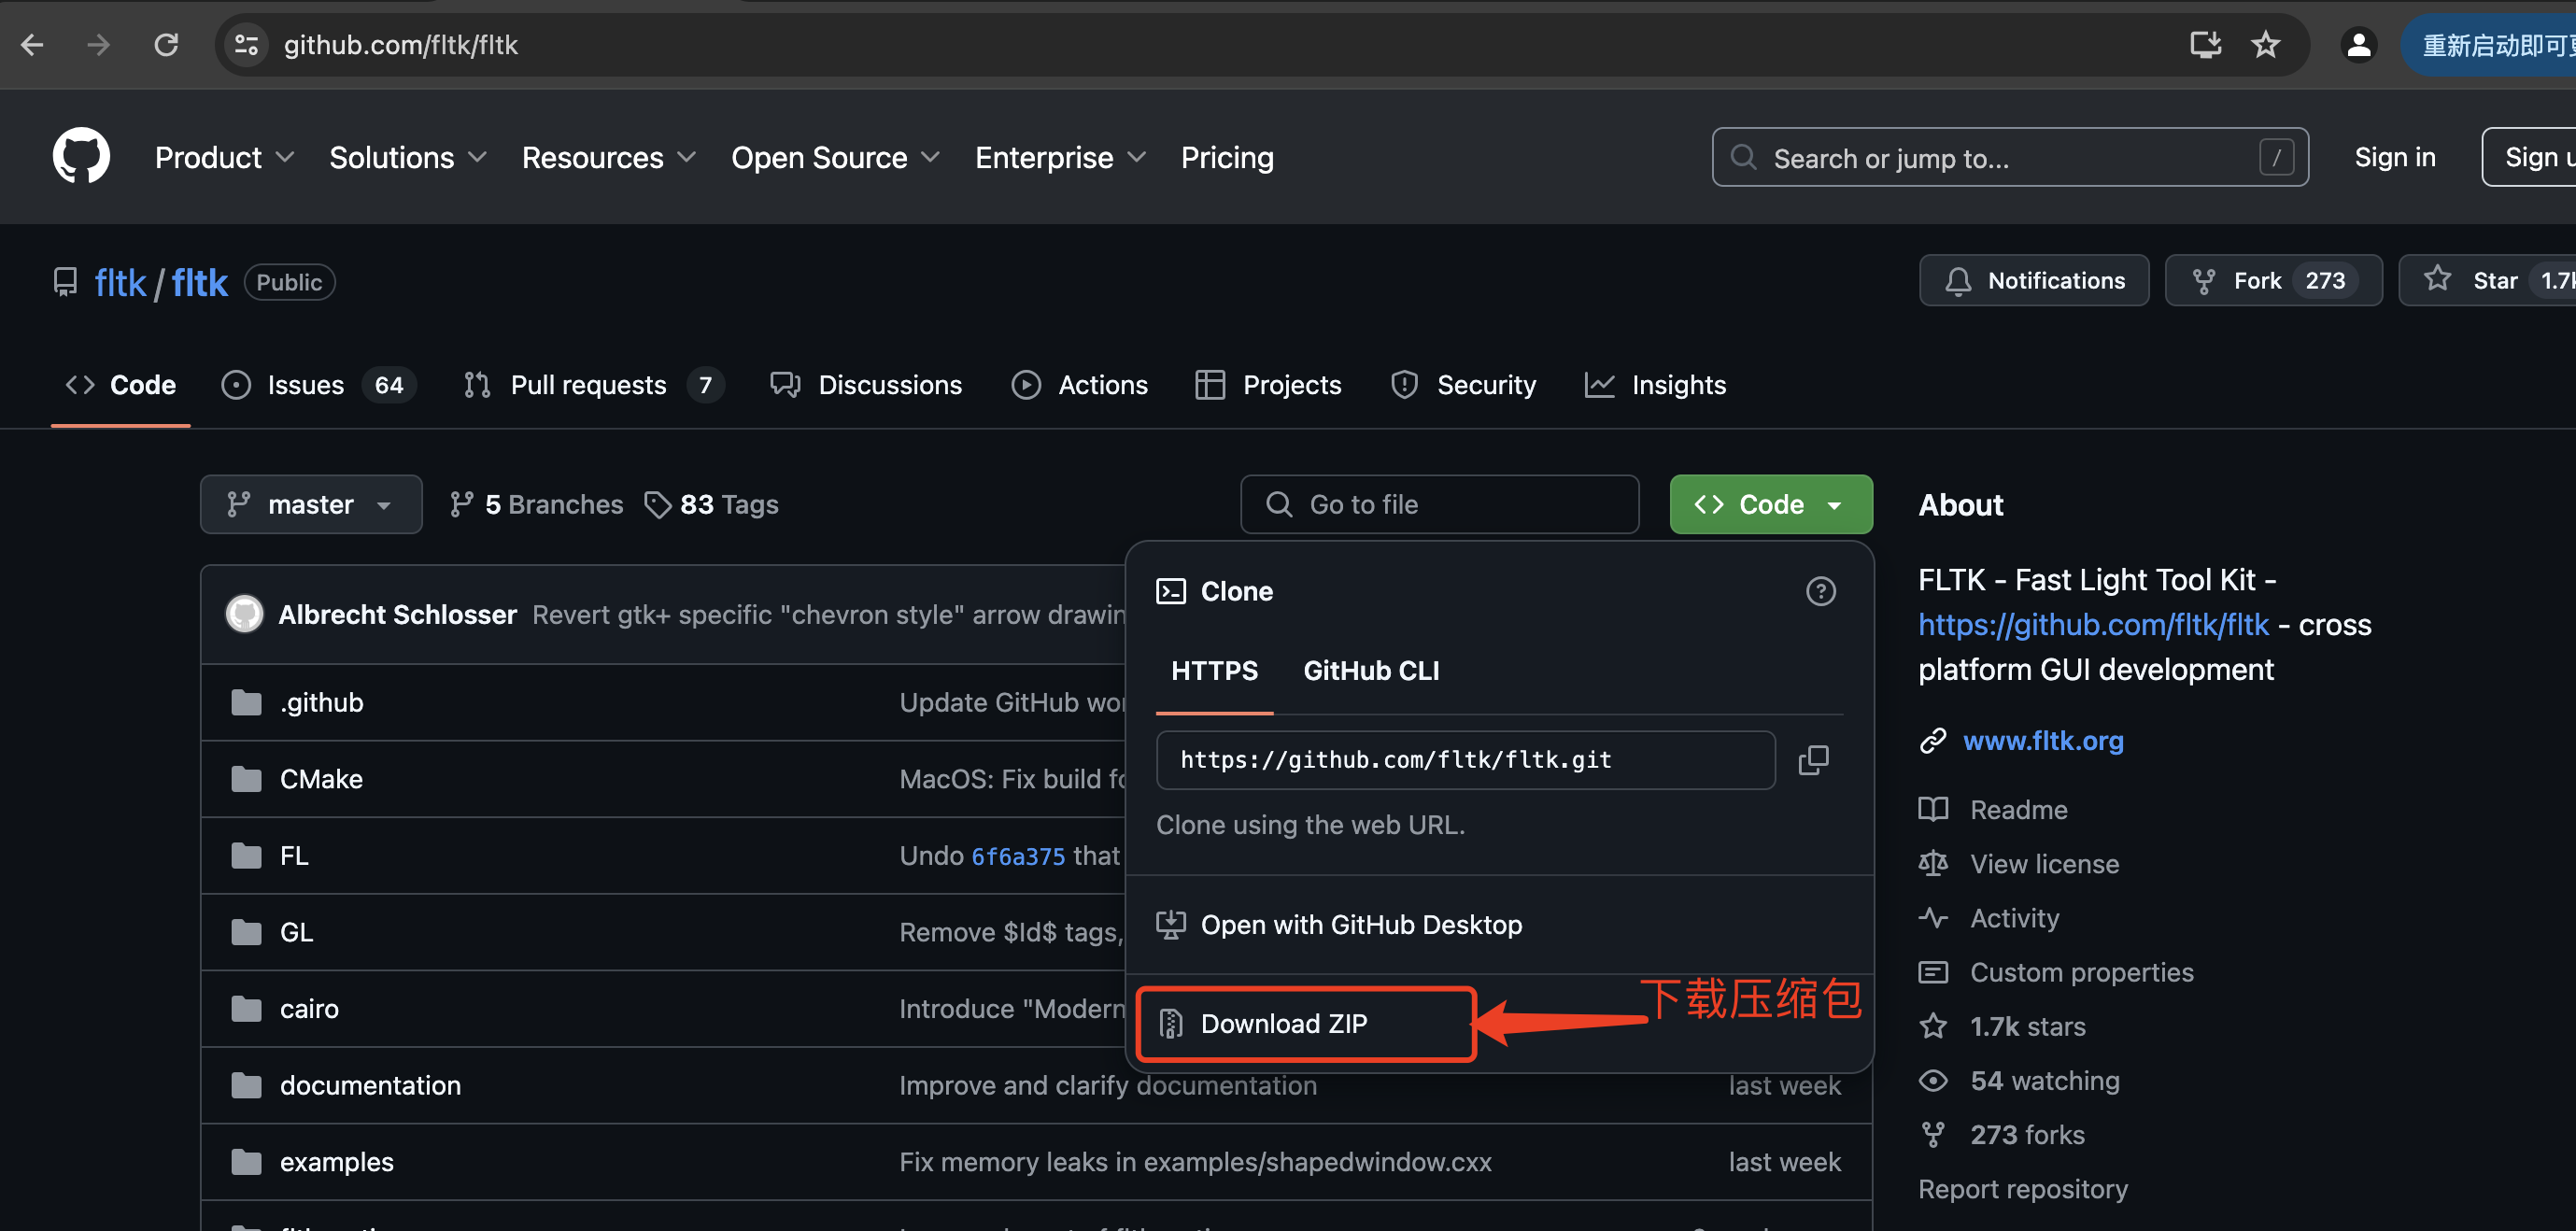Go back using the browser back arrow
The image size is (2576, 1231).
click(x=33, y=45)
